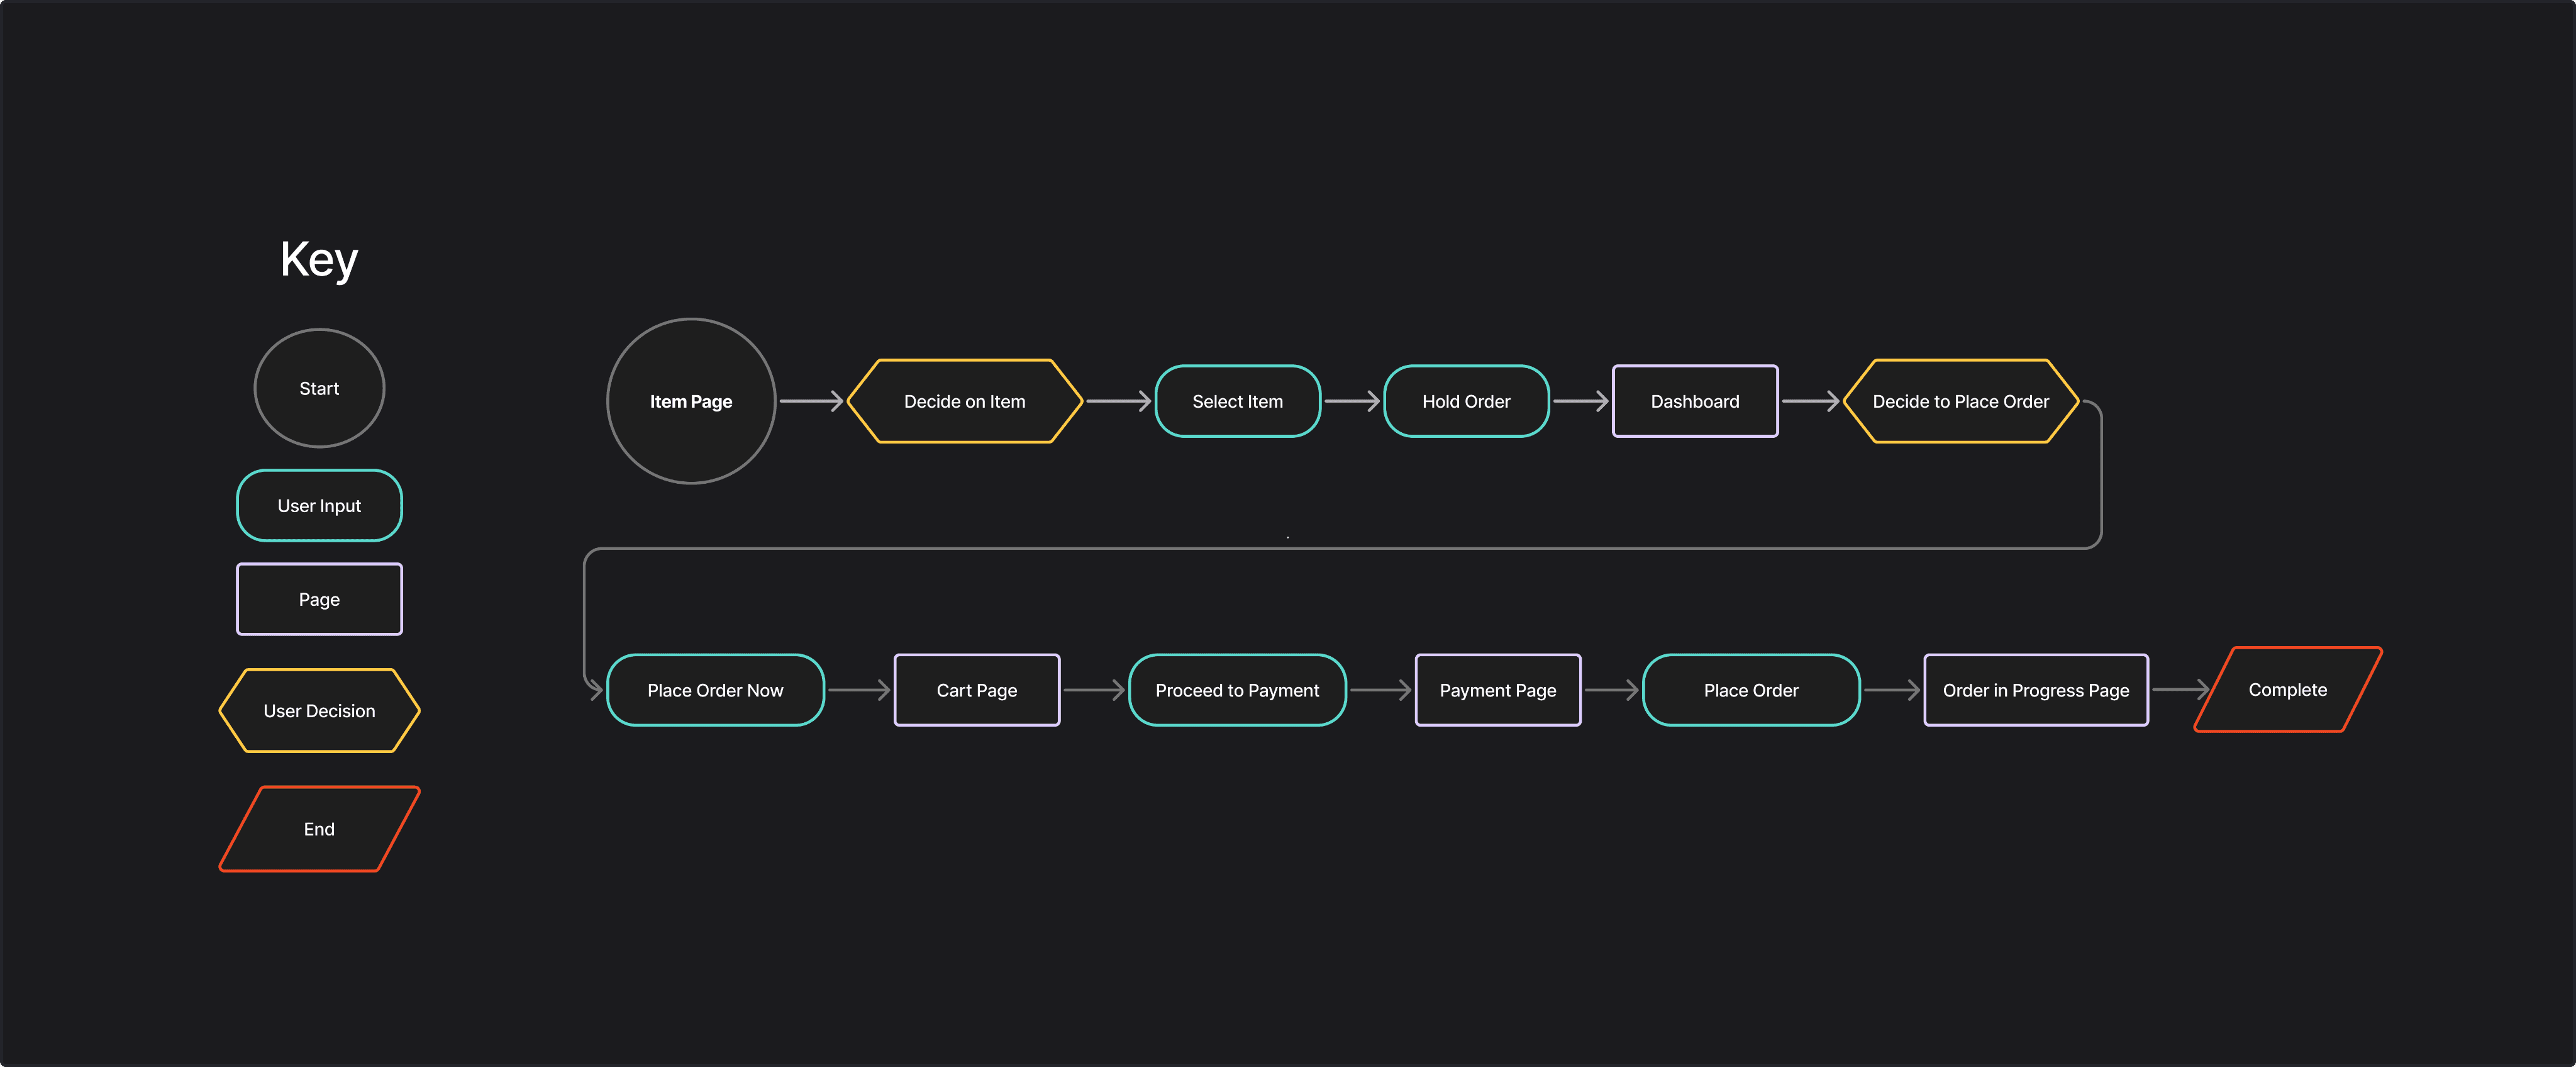Select the Cart Page box

tap(976, 690)
